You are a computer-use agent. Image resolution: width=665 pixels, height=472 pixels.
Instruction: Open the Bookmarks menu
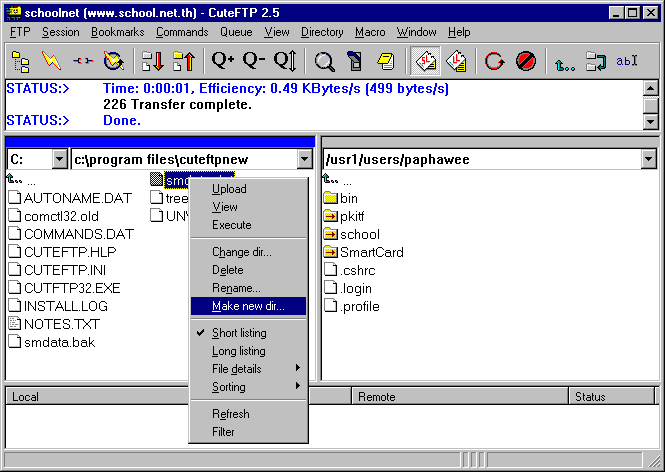(x=117, y=32)
